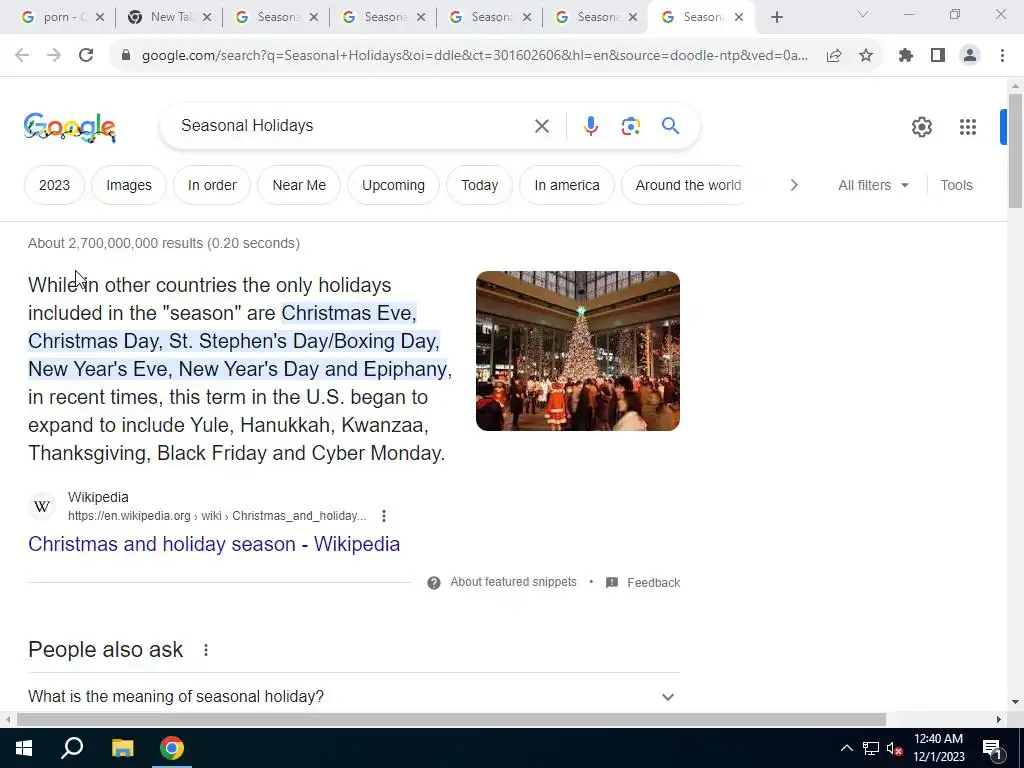
Task: Click the Feedback link
Action: tap(654, 583)
